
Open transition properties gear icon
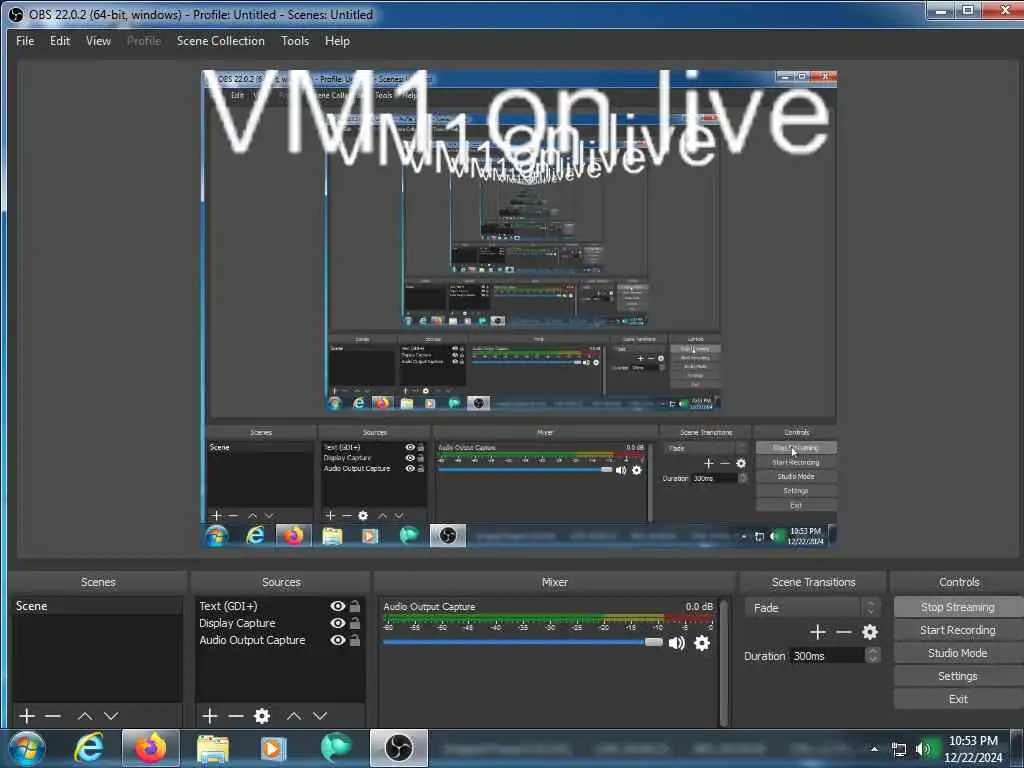point(870,632)
